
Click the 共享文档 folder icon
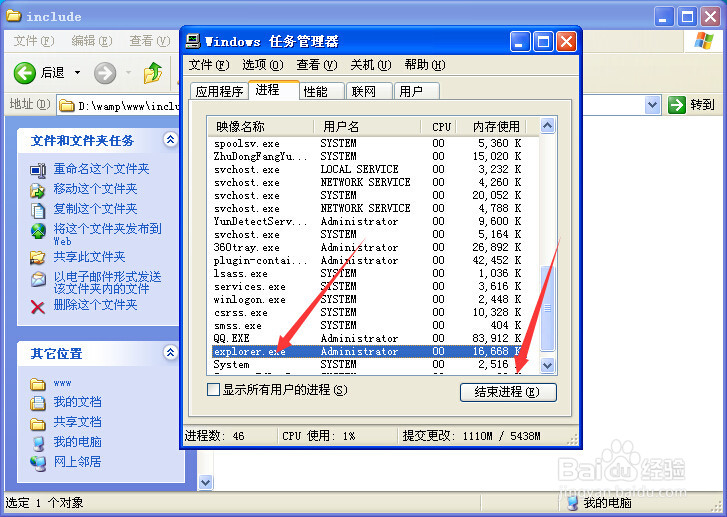click(x=38, y=424)
